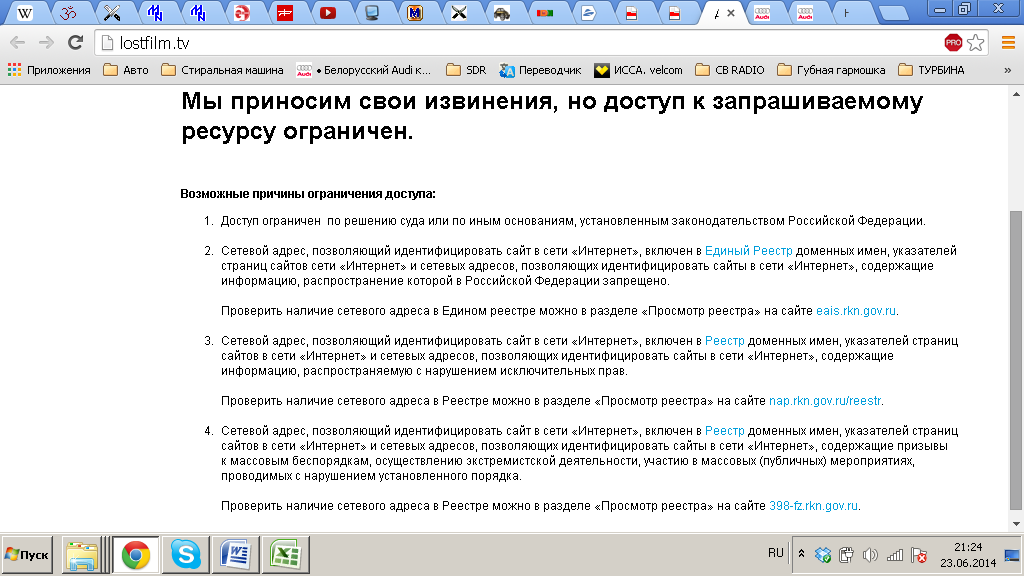Click the scrollbar down arrow

[x=1016, y=524]
